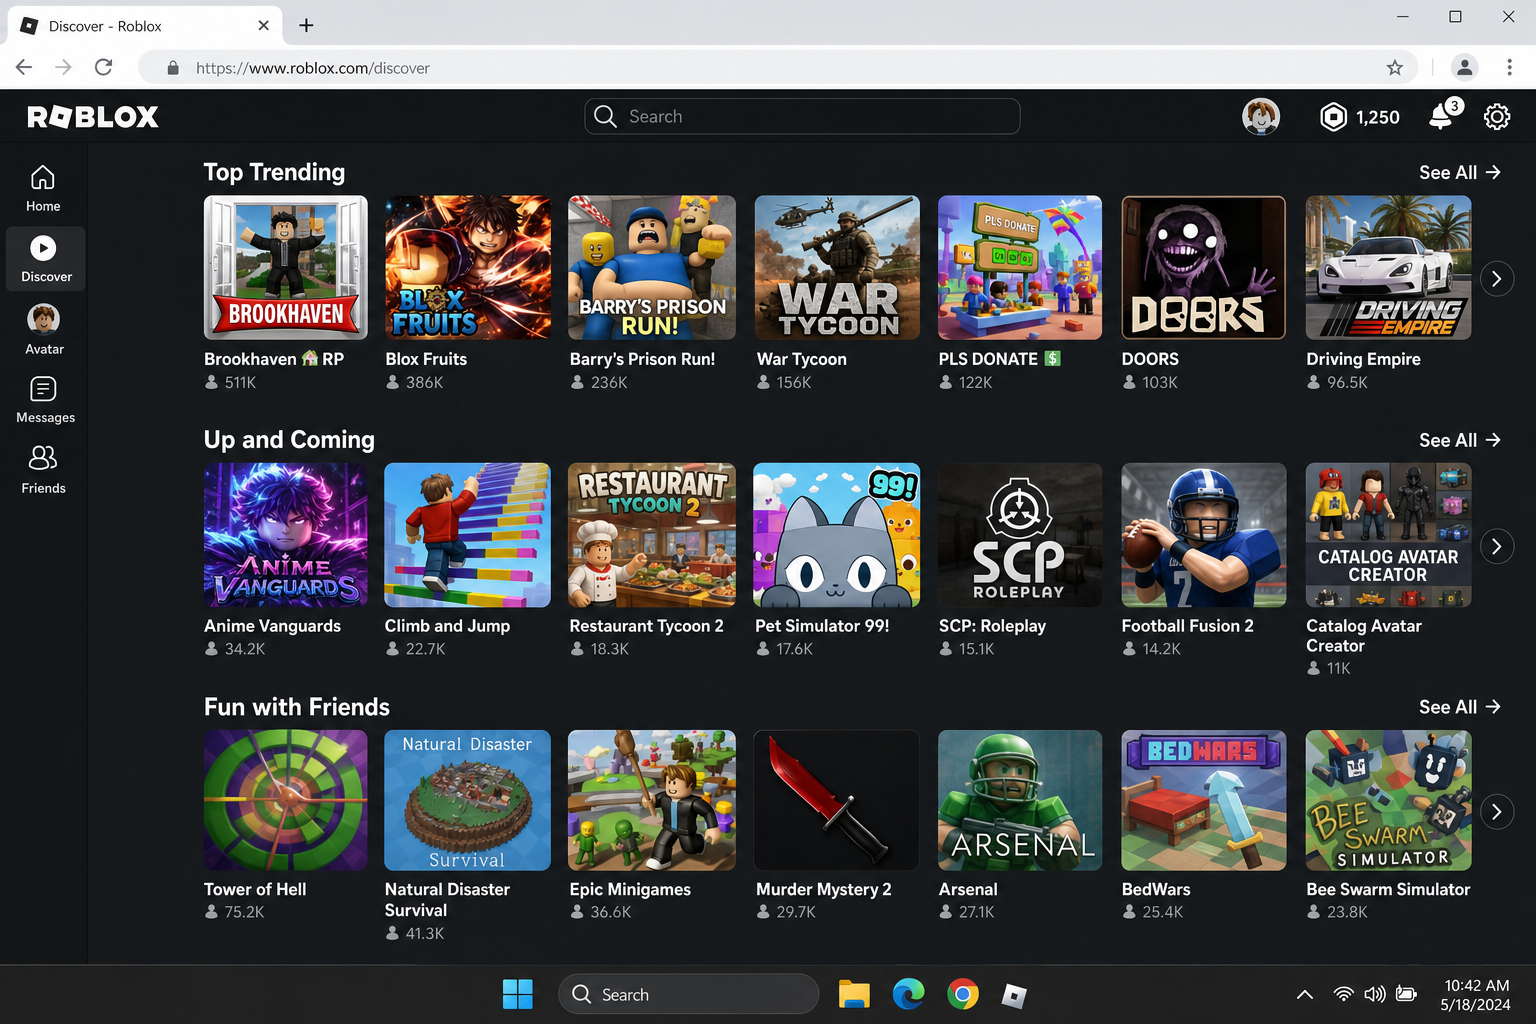Advance Fun with Friends row with right chevron
The width and height of the screenshot is (1536, 1024).
pos(1497,812)
